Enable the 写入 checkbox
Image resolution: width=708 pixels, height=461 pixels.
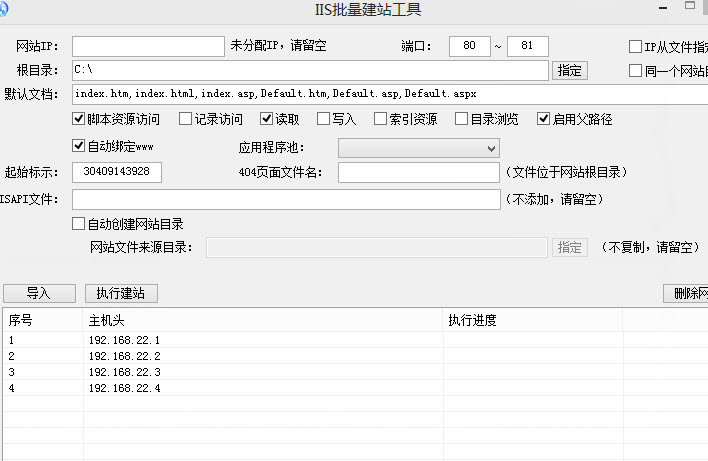(323, 119)
